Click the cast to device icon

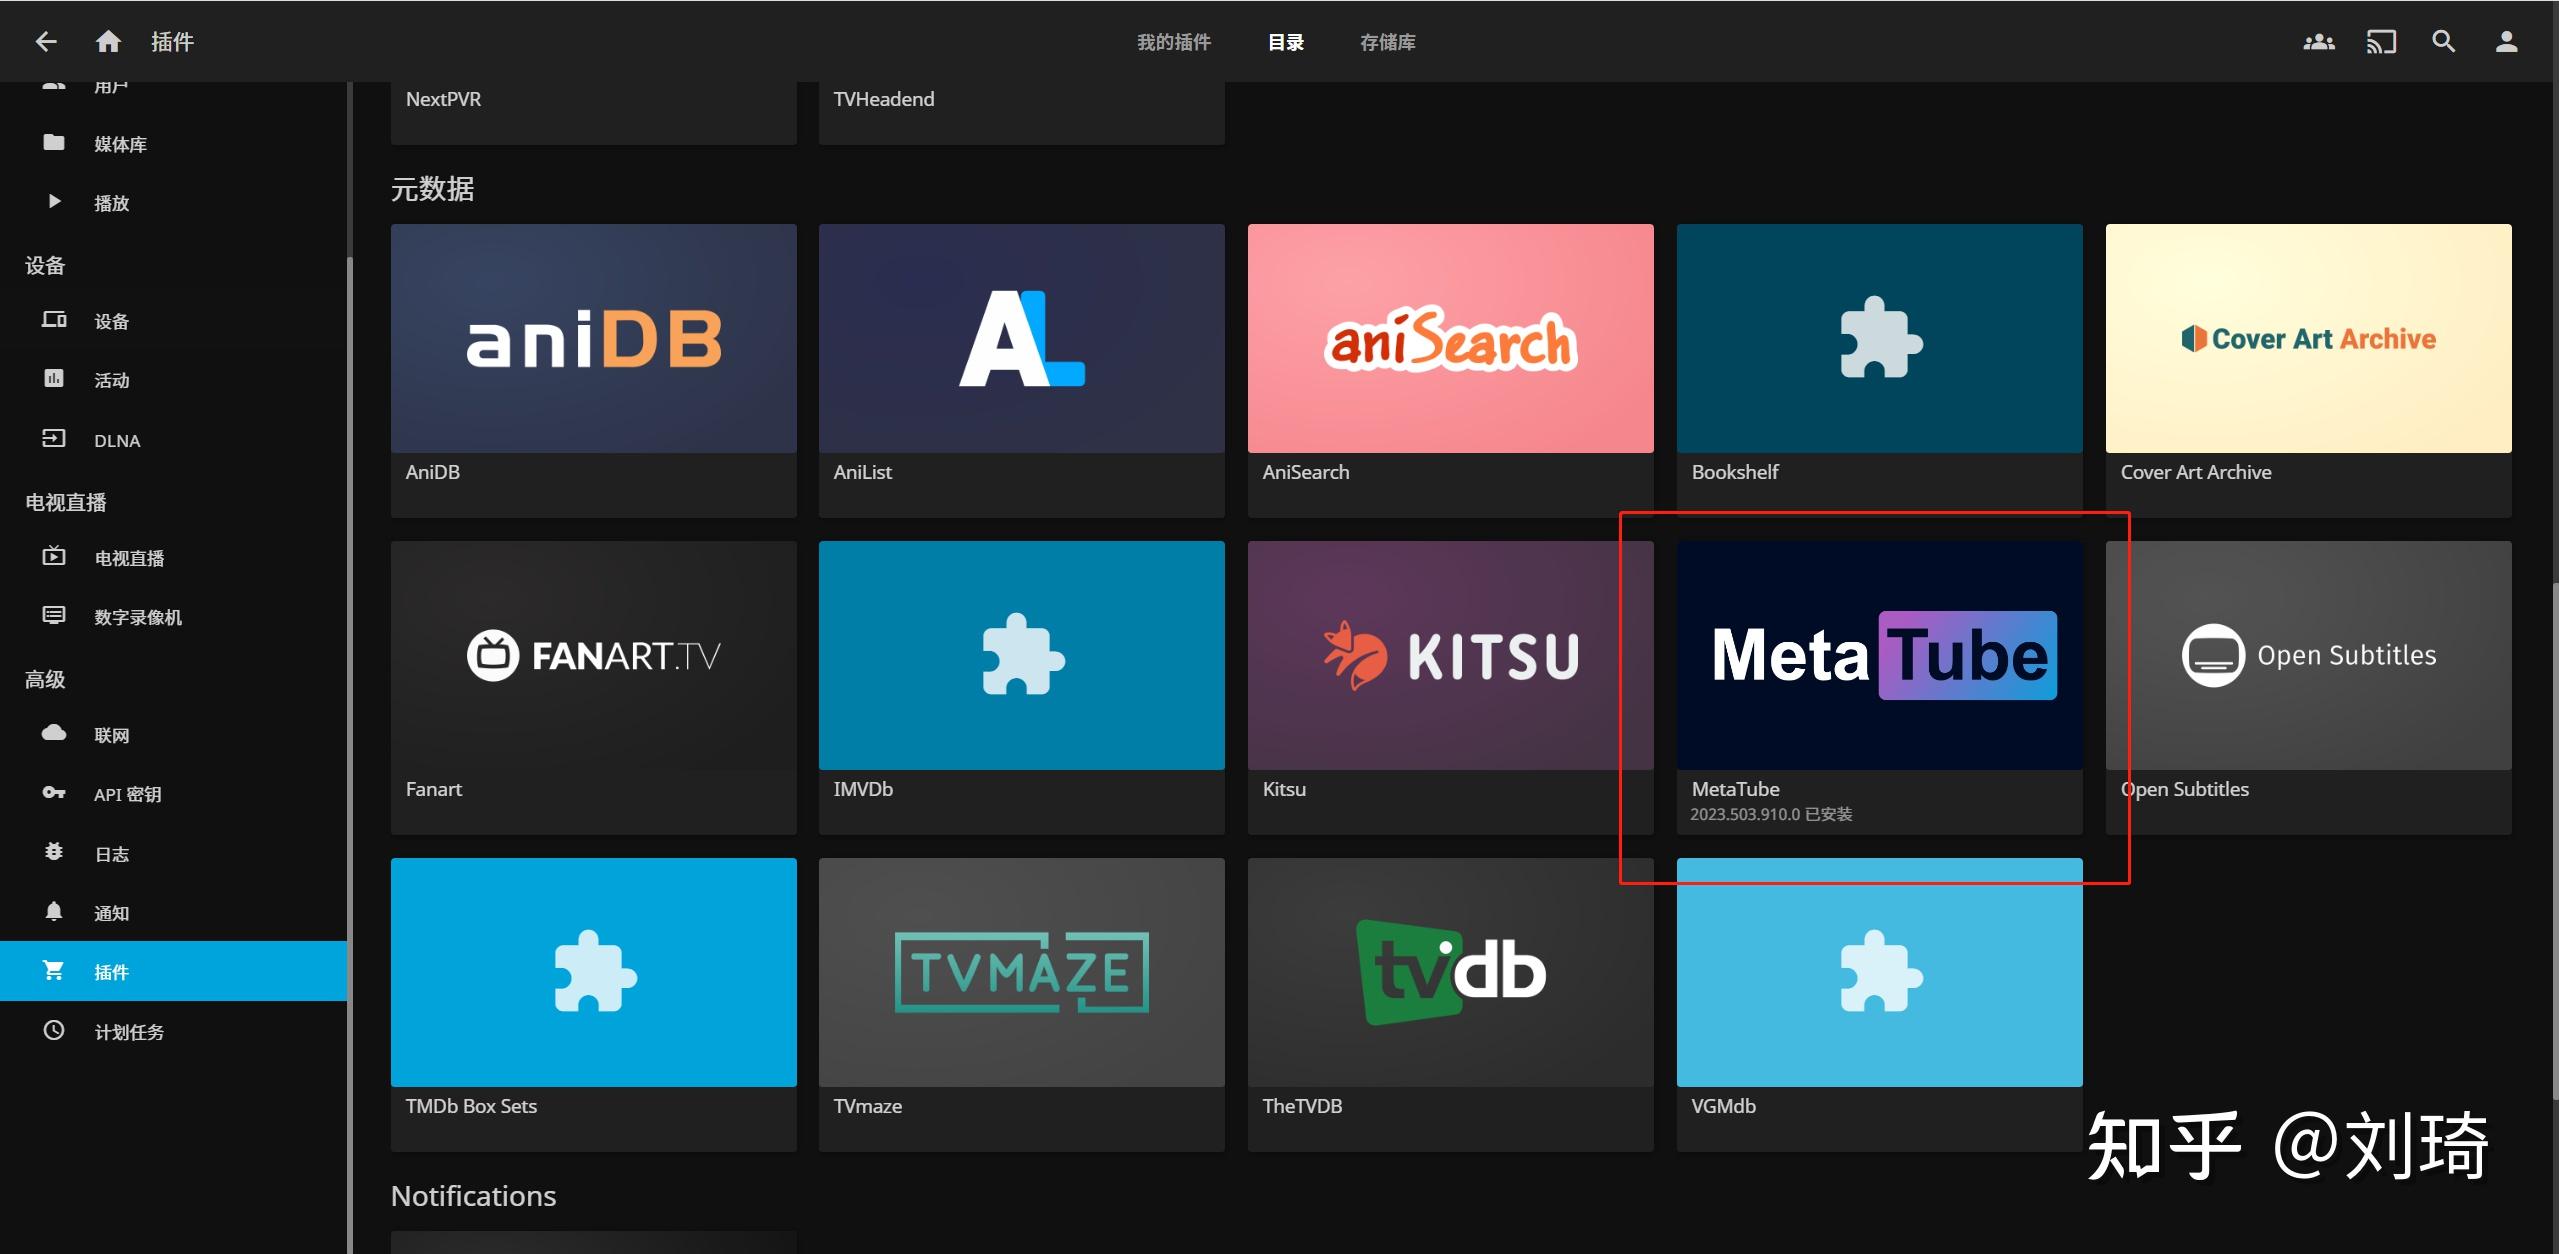pos(2381,42)
